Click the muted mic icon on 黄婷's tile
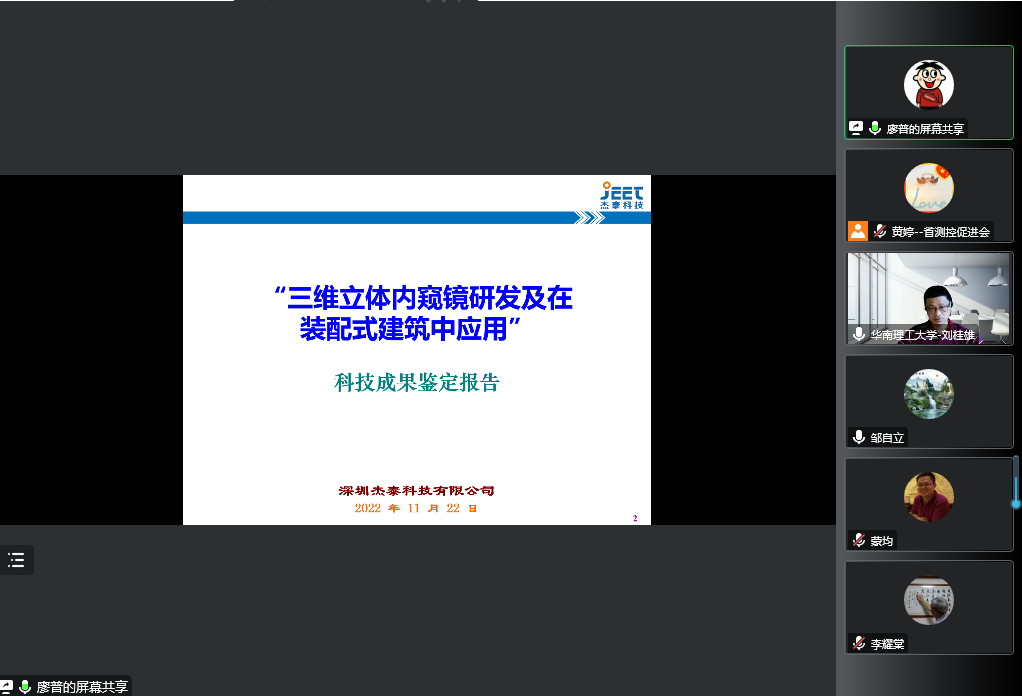This screenshot has height=696, width=1022. click(879, 231)
